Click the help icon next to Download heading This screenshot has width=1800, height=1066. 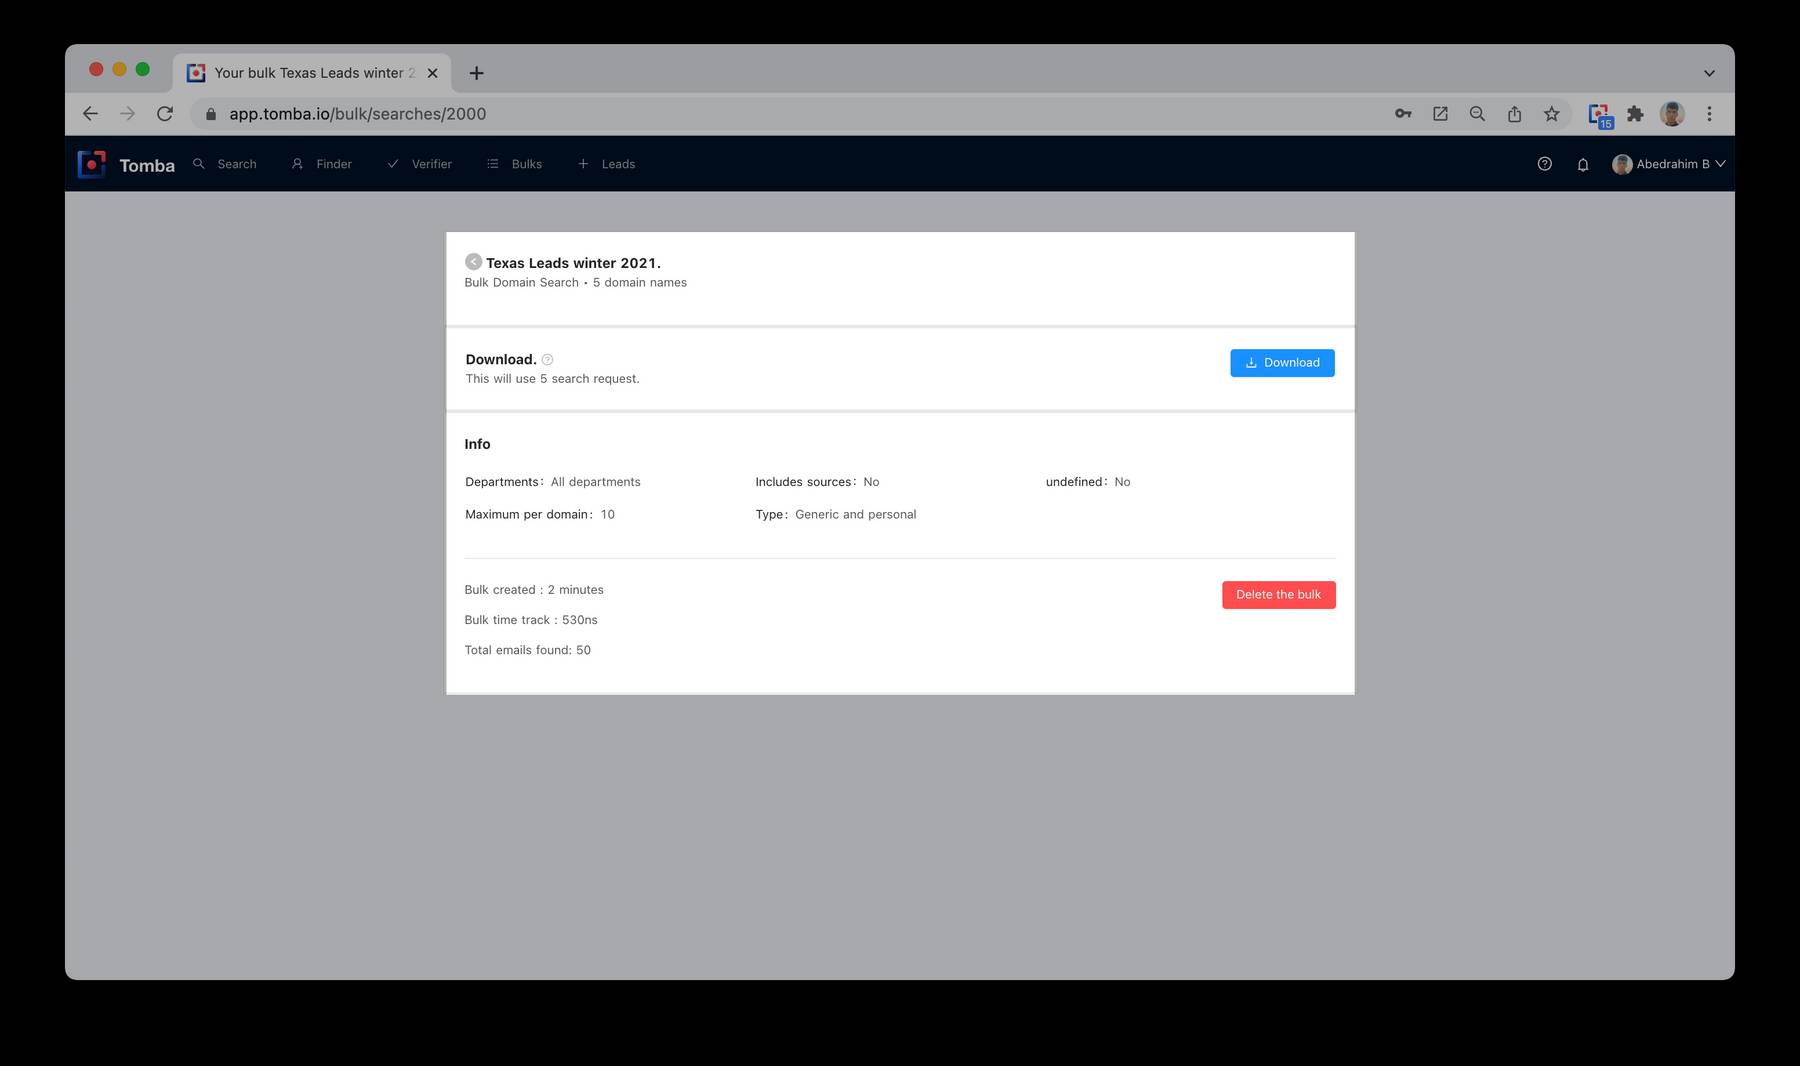[547, 360]
